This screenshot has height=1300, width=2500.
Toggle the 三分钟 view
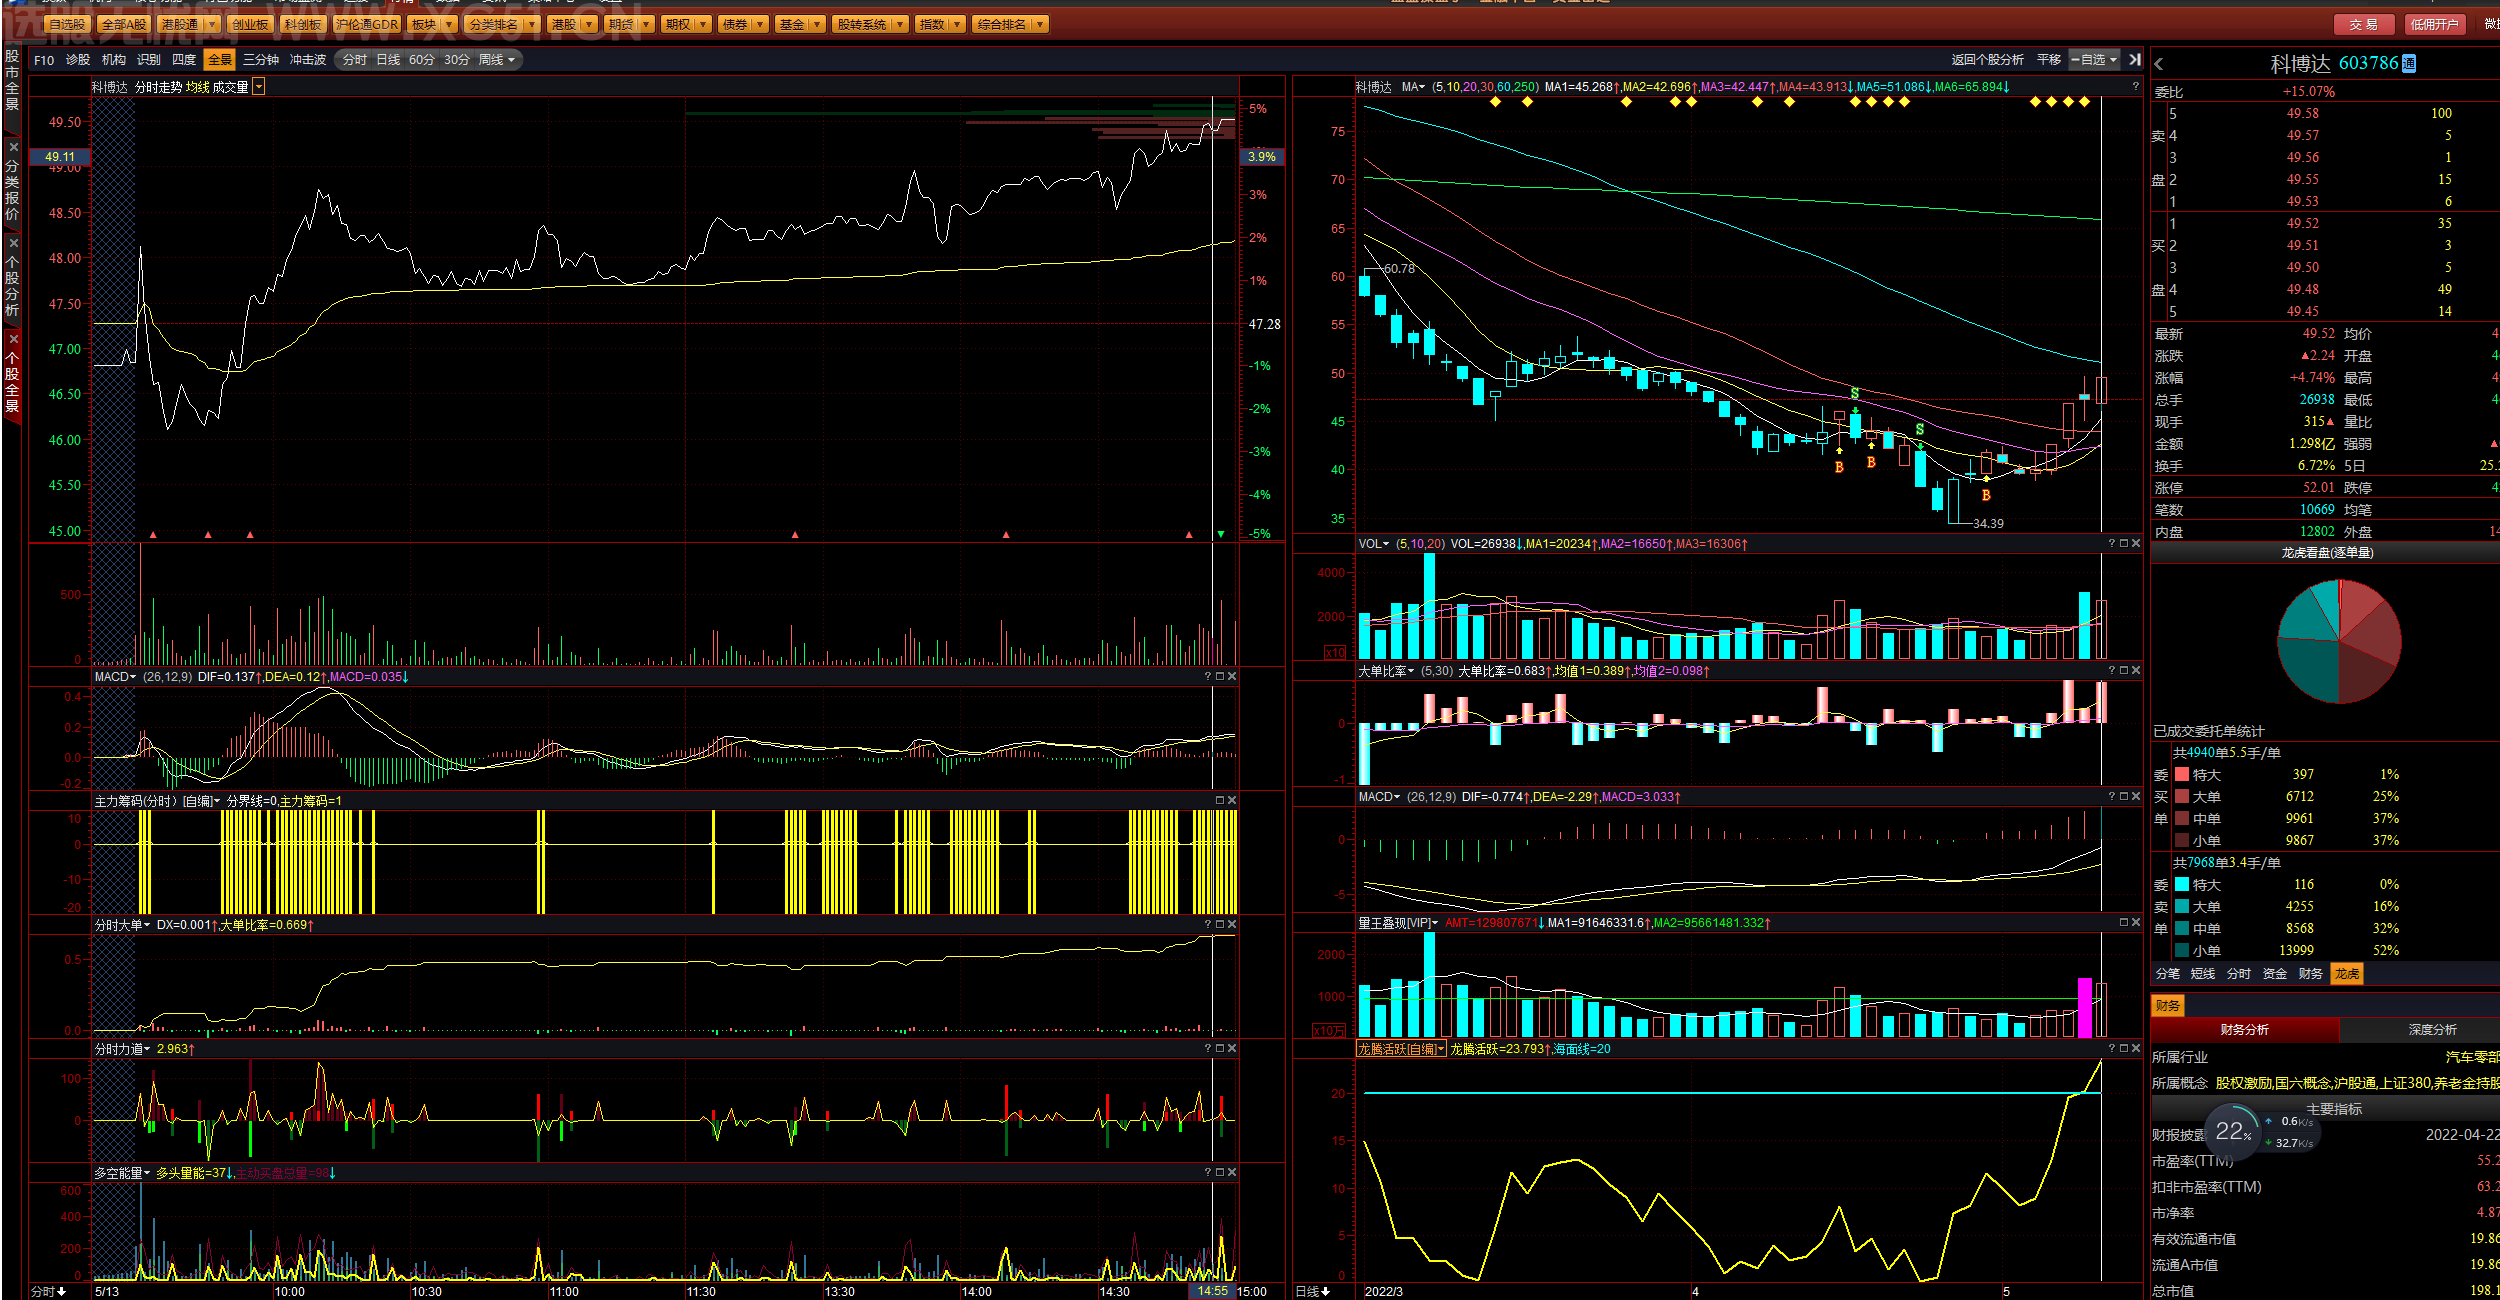261,60
